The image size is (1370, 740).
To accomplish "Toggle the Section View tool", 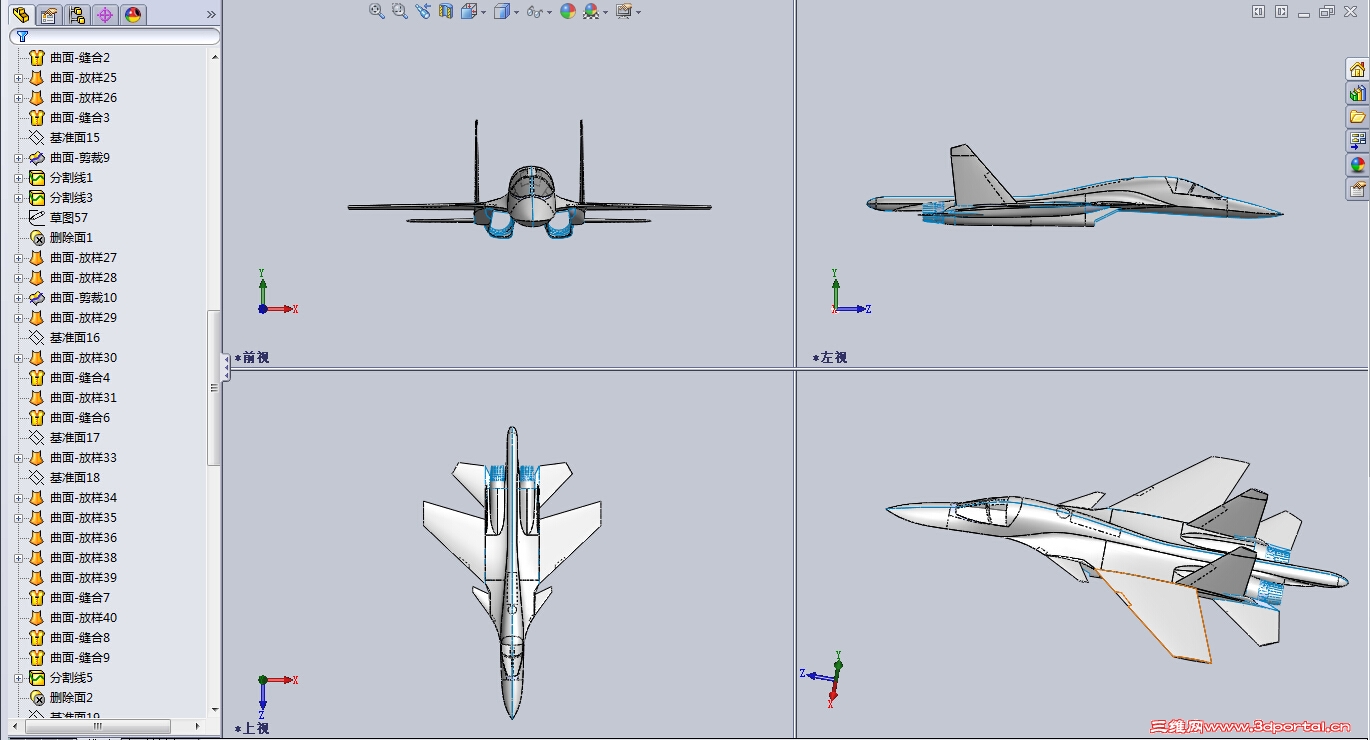I will [446, 11].
